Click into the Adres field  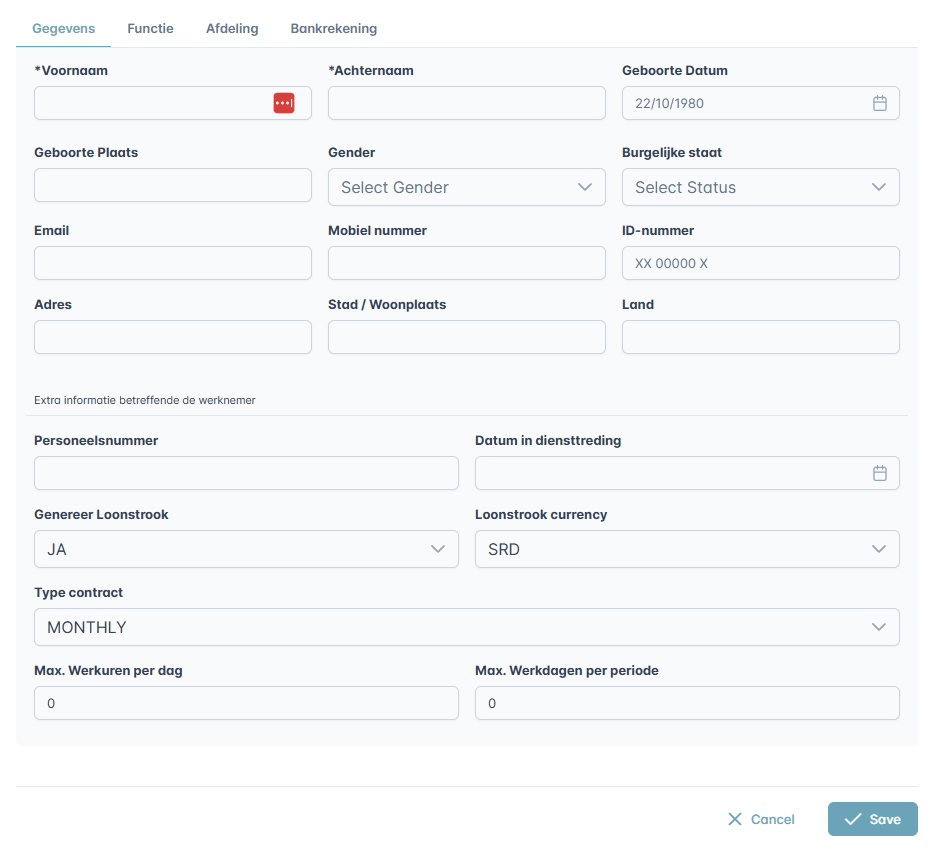(x=173, y=337)
